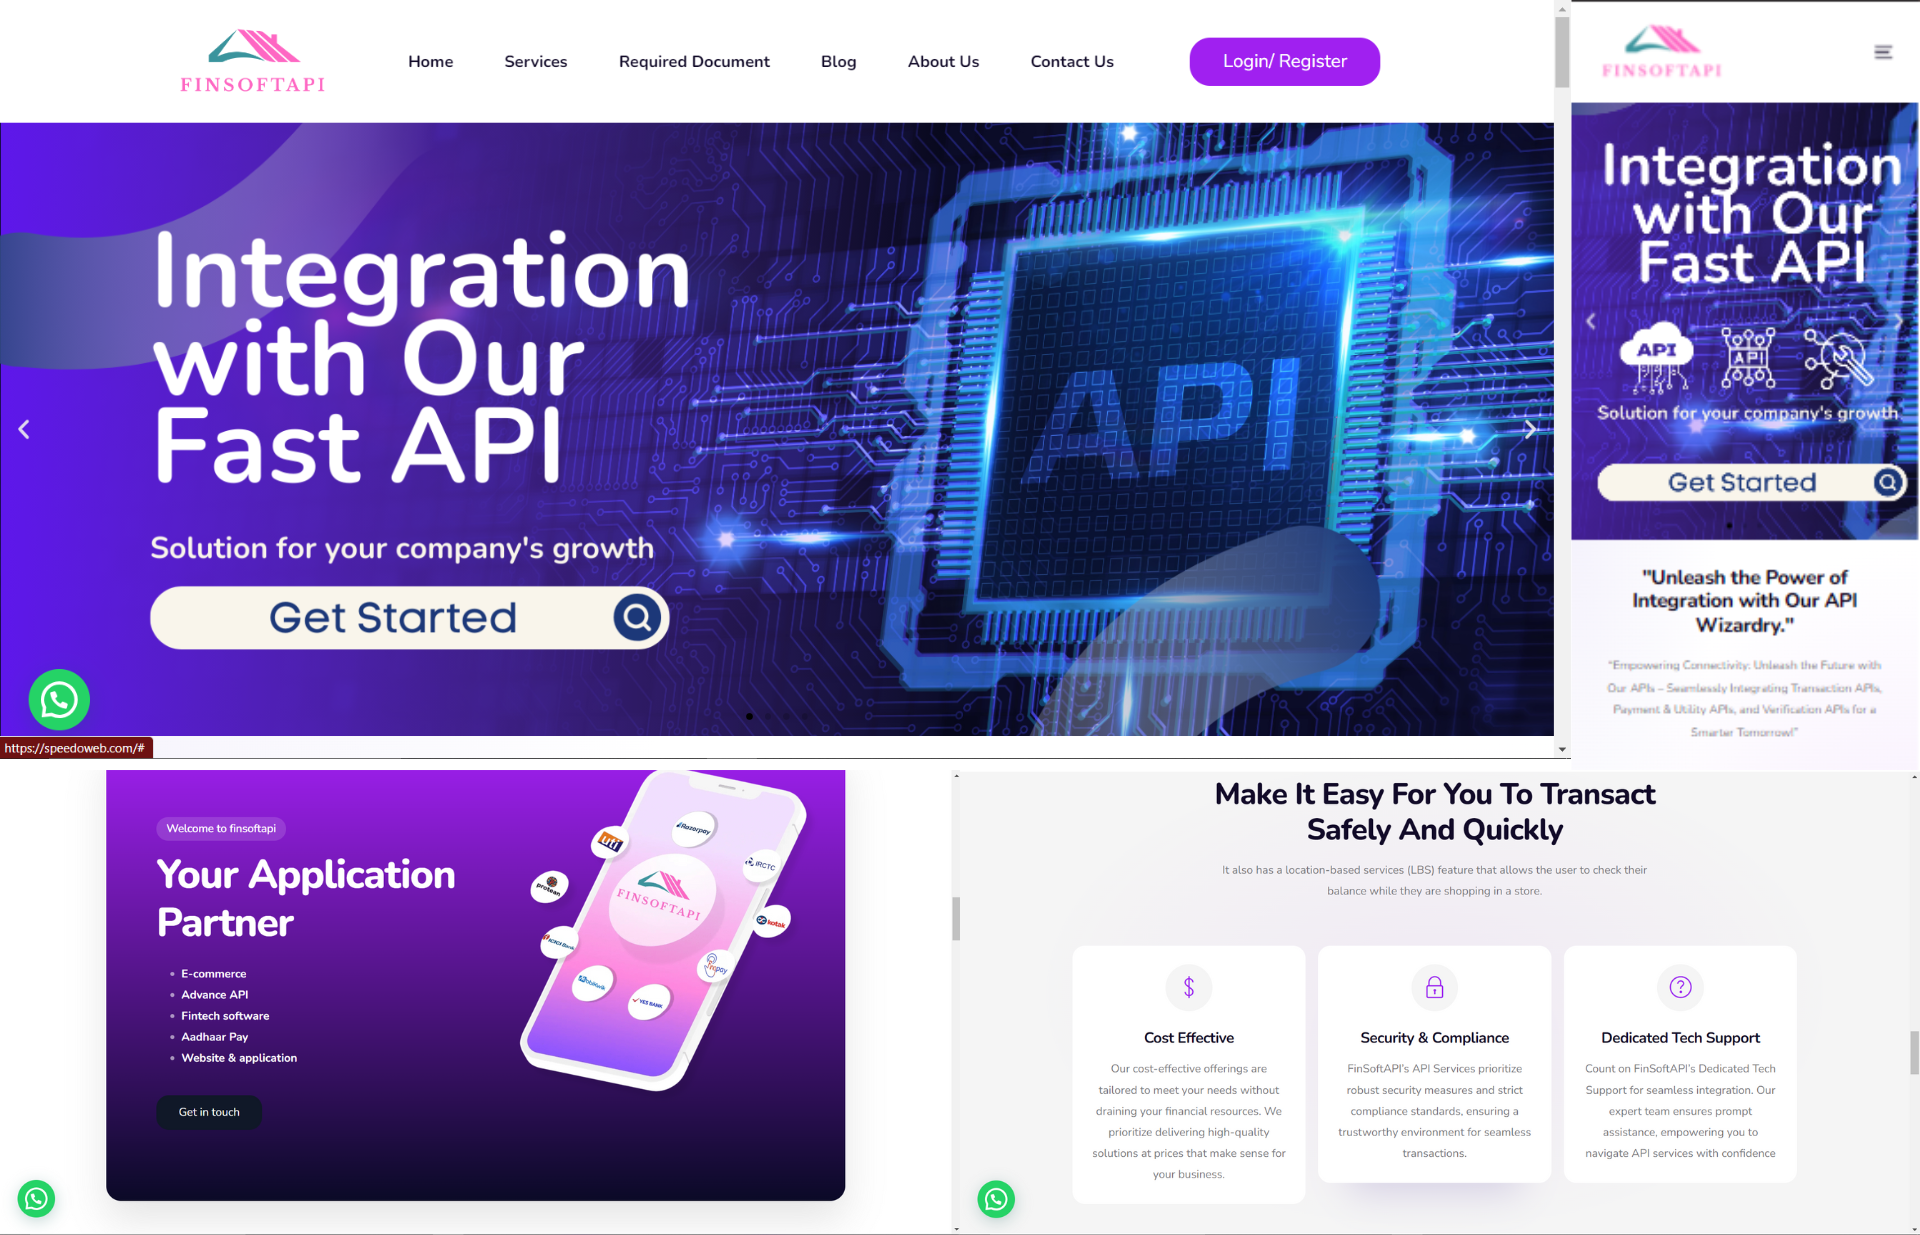Open WhatsApp chat icon on desktop hero
1920x1235 pixels.
click(x=59, y=699)
